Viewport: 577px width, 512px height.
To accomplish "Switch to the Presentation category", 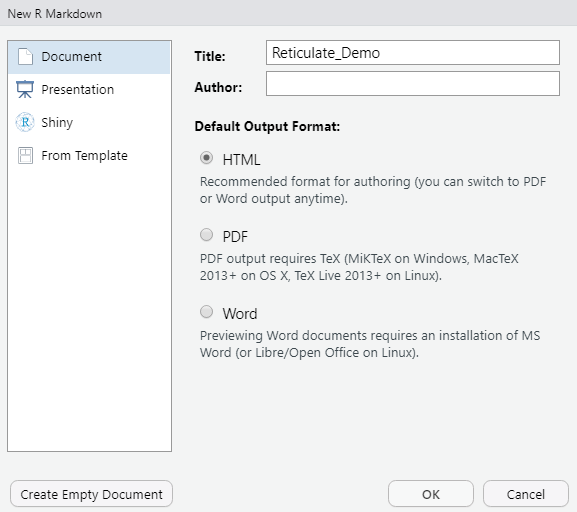I will [89, 90].
